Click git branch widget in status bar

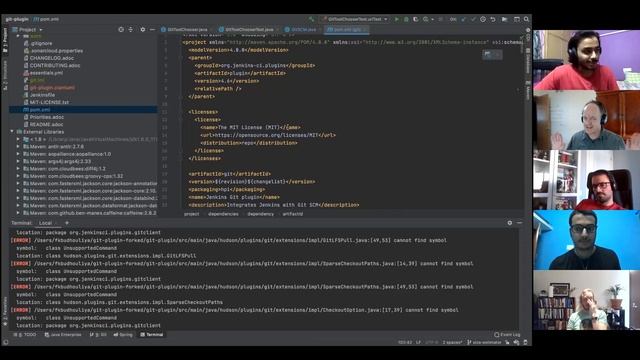pos(484,342)
